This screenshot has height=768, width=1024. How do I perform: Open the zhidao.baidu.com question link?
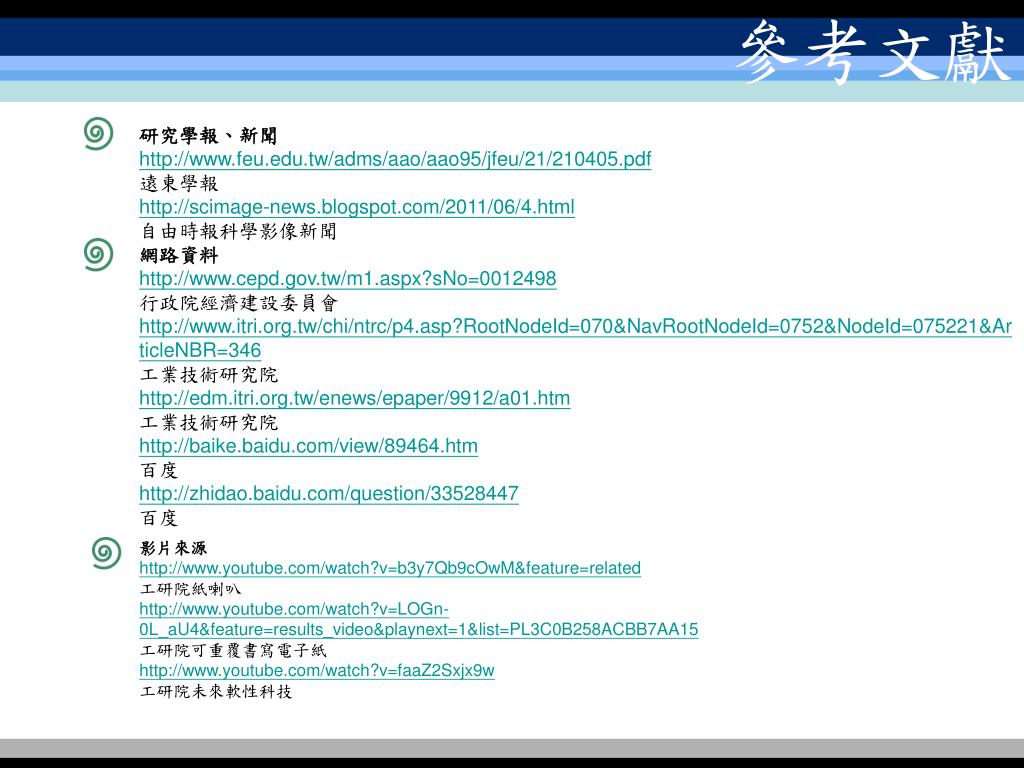click(328, 494)
